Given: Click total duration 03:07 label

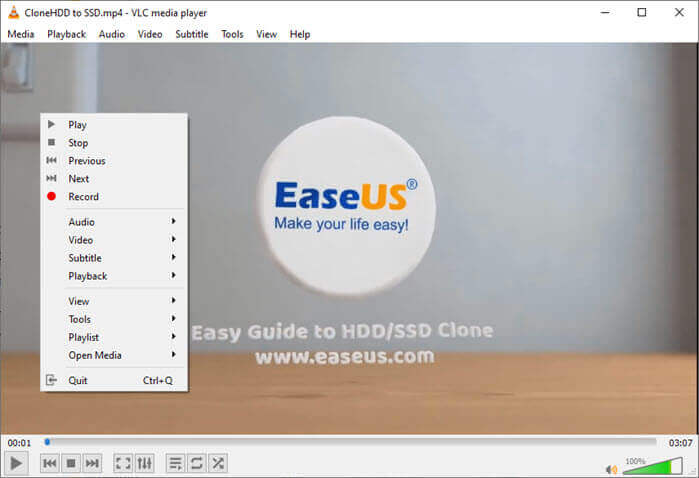Looking at the screenshot, I should tap(680, 443).
